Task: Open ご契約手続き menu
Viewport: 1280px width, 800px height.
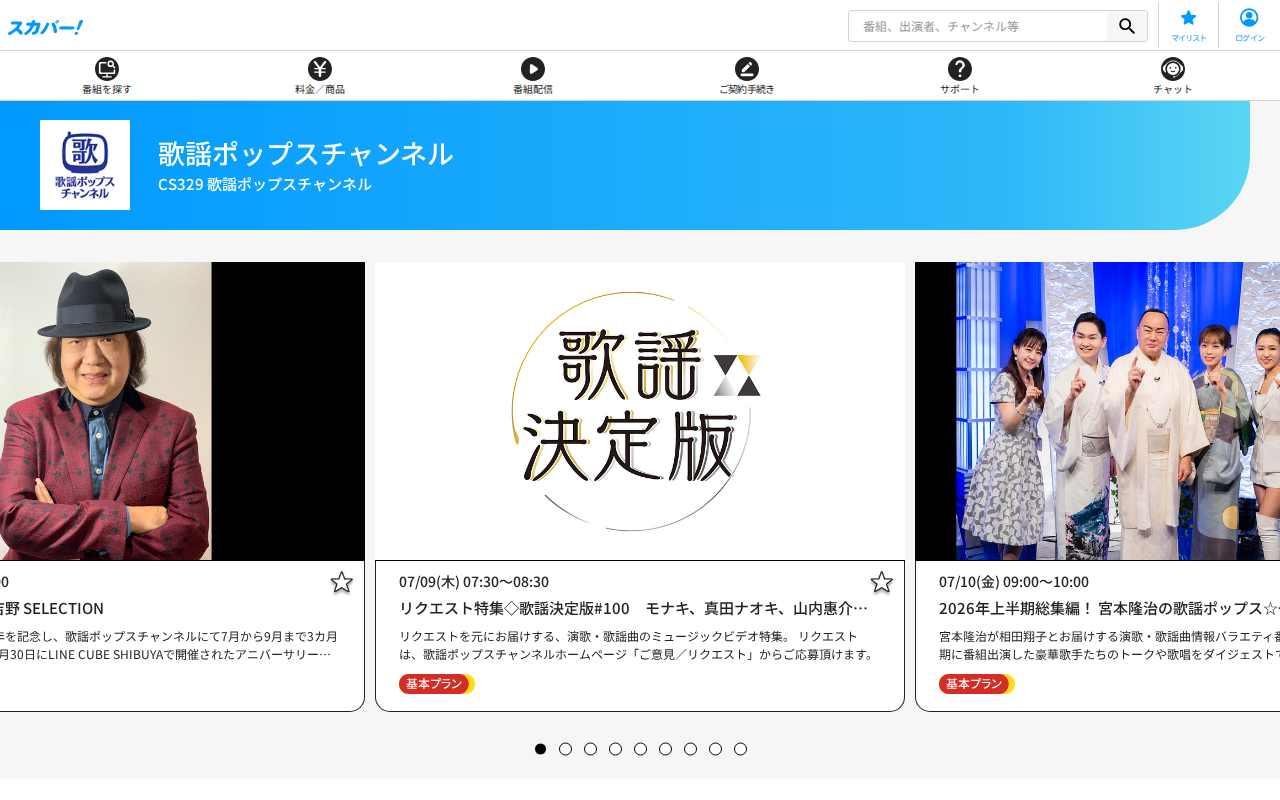Action: click(747, 76)
